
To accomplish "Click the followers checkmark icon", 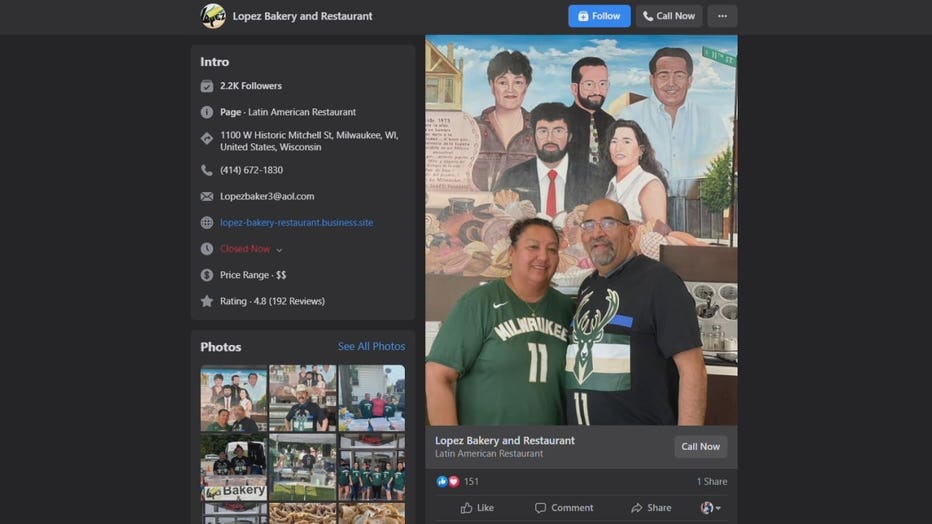I will (x=206, y=86).
